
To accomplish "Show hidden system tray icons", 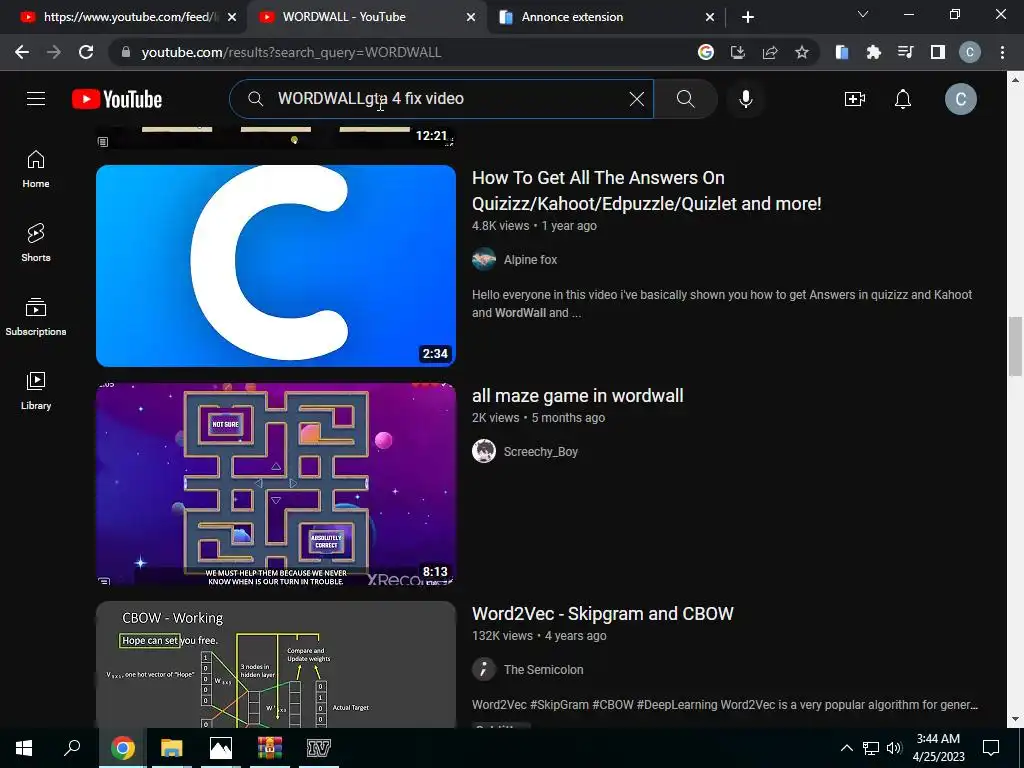I will pyautogui.click(x=846, y=748).
